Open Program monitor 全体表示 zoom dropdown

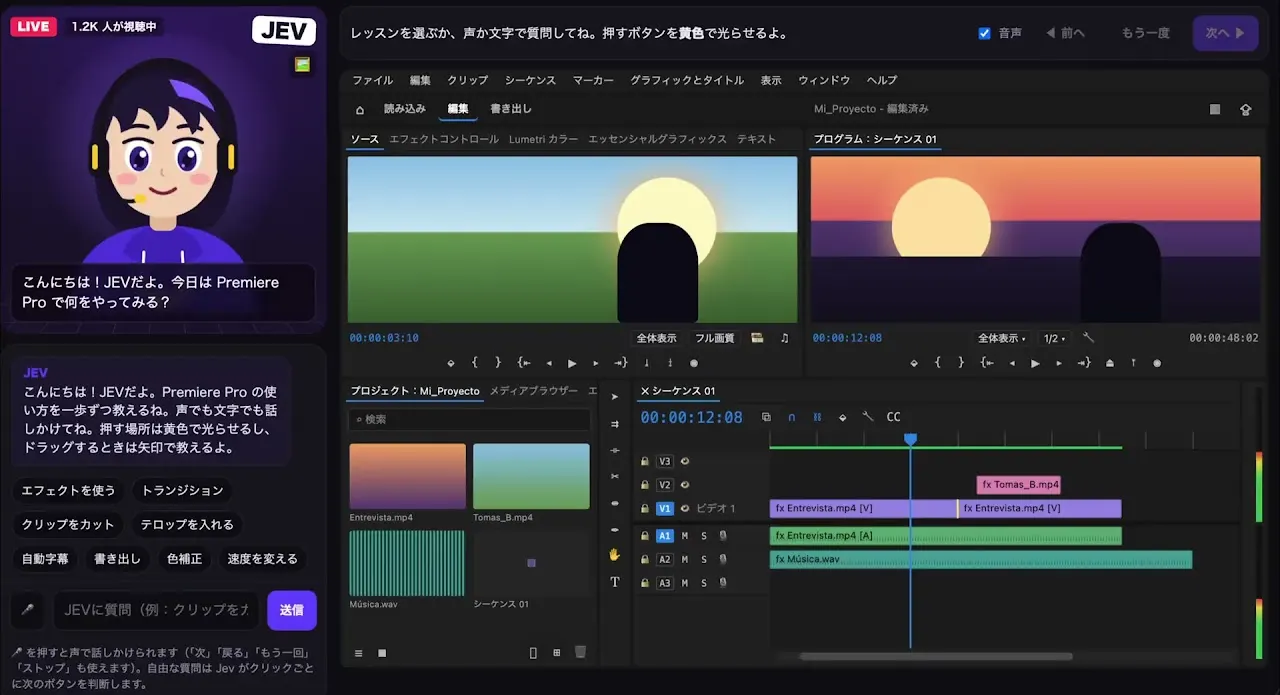pos(1001,338)
